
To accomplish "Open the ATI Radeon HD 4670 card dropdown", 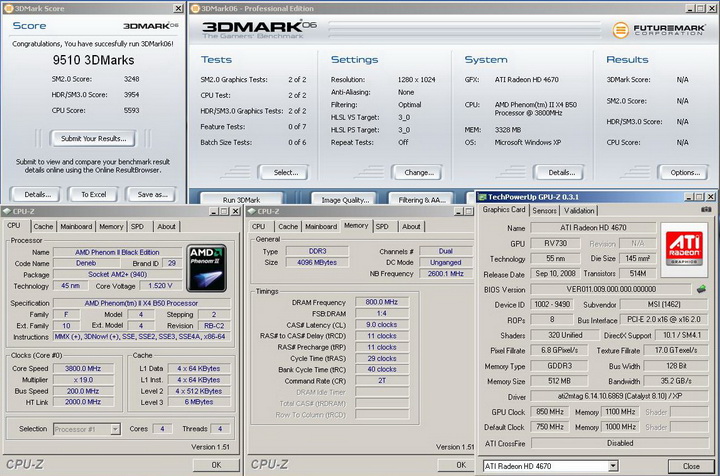I will coord(613,466).
